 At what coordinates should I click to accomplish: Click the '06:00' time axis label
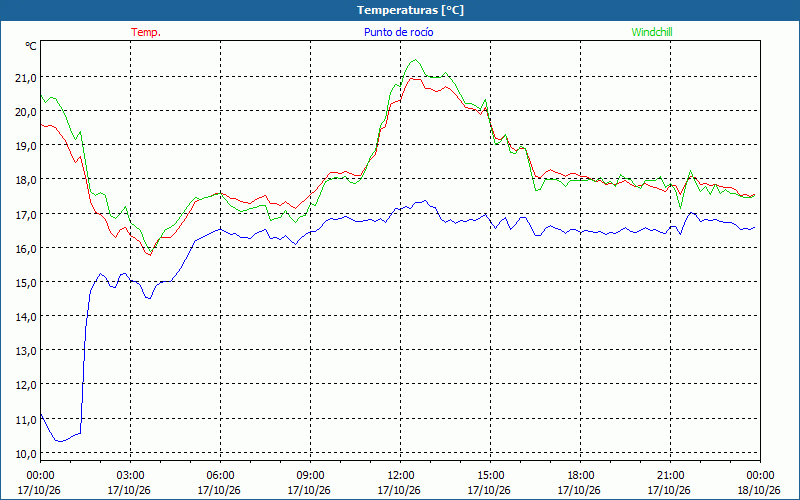point(220,476)
